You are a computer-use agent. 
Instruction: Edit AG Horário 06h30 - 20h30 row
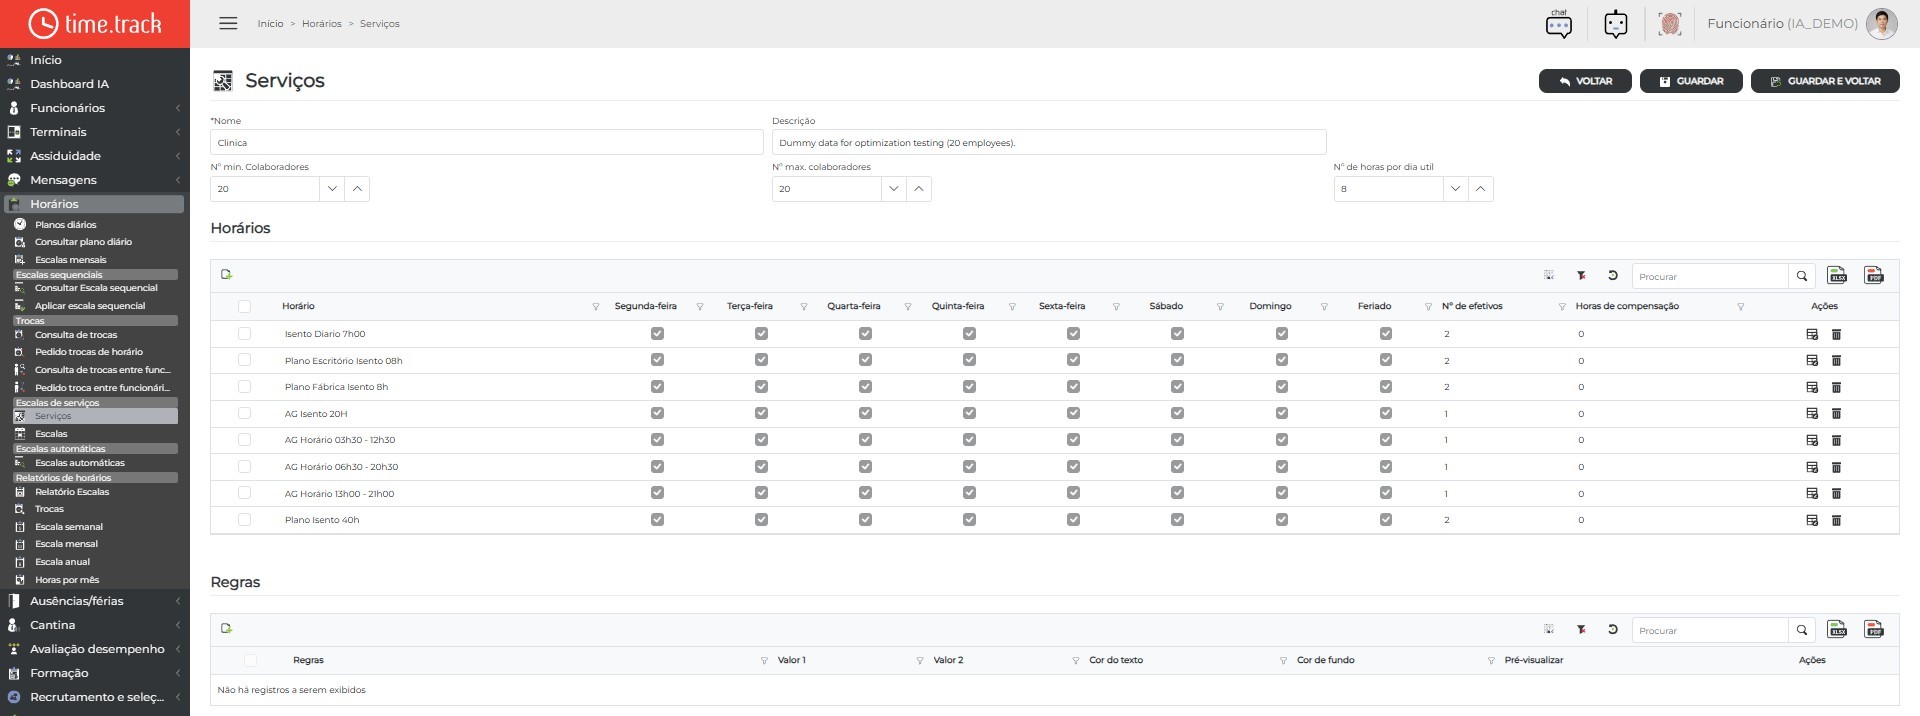(1812, 467)
